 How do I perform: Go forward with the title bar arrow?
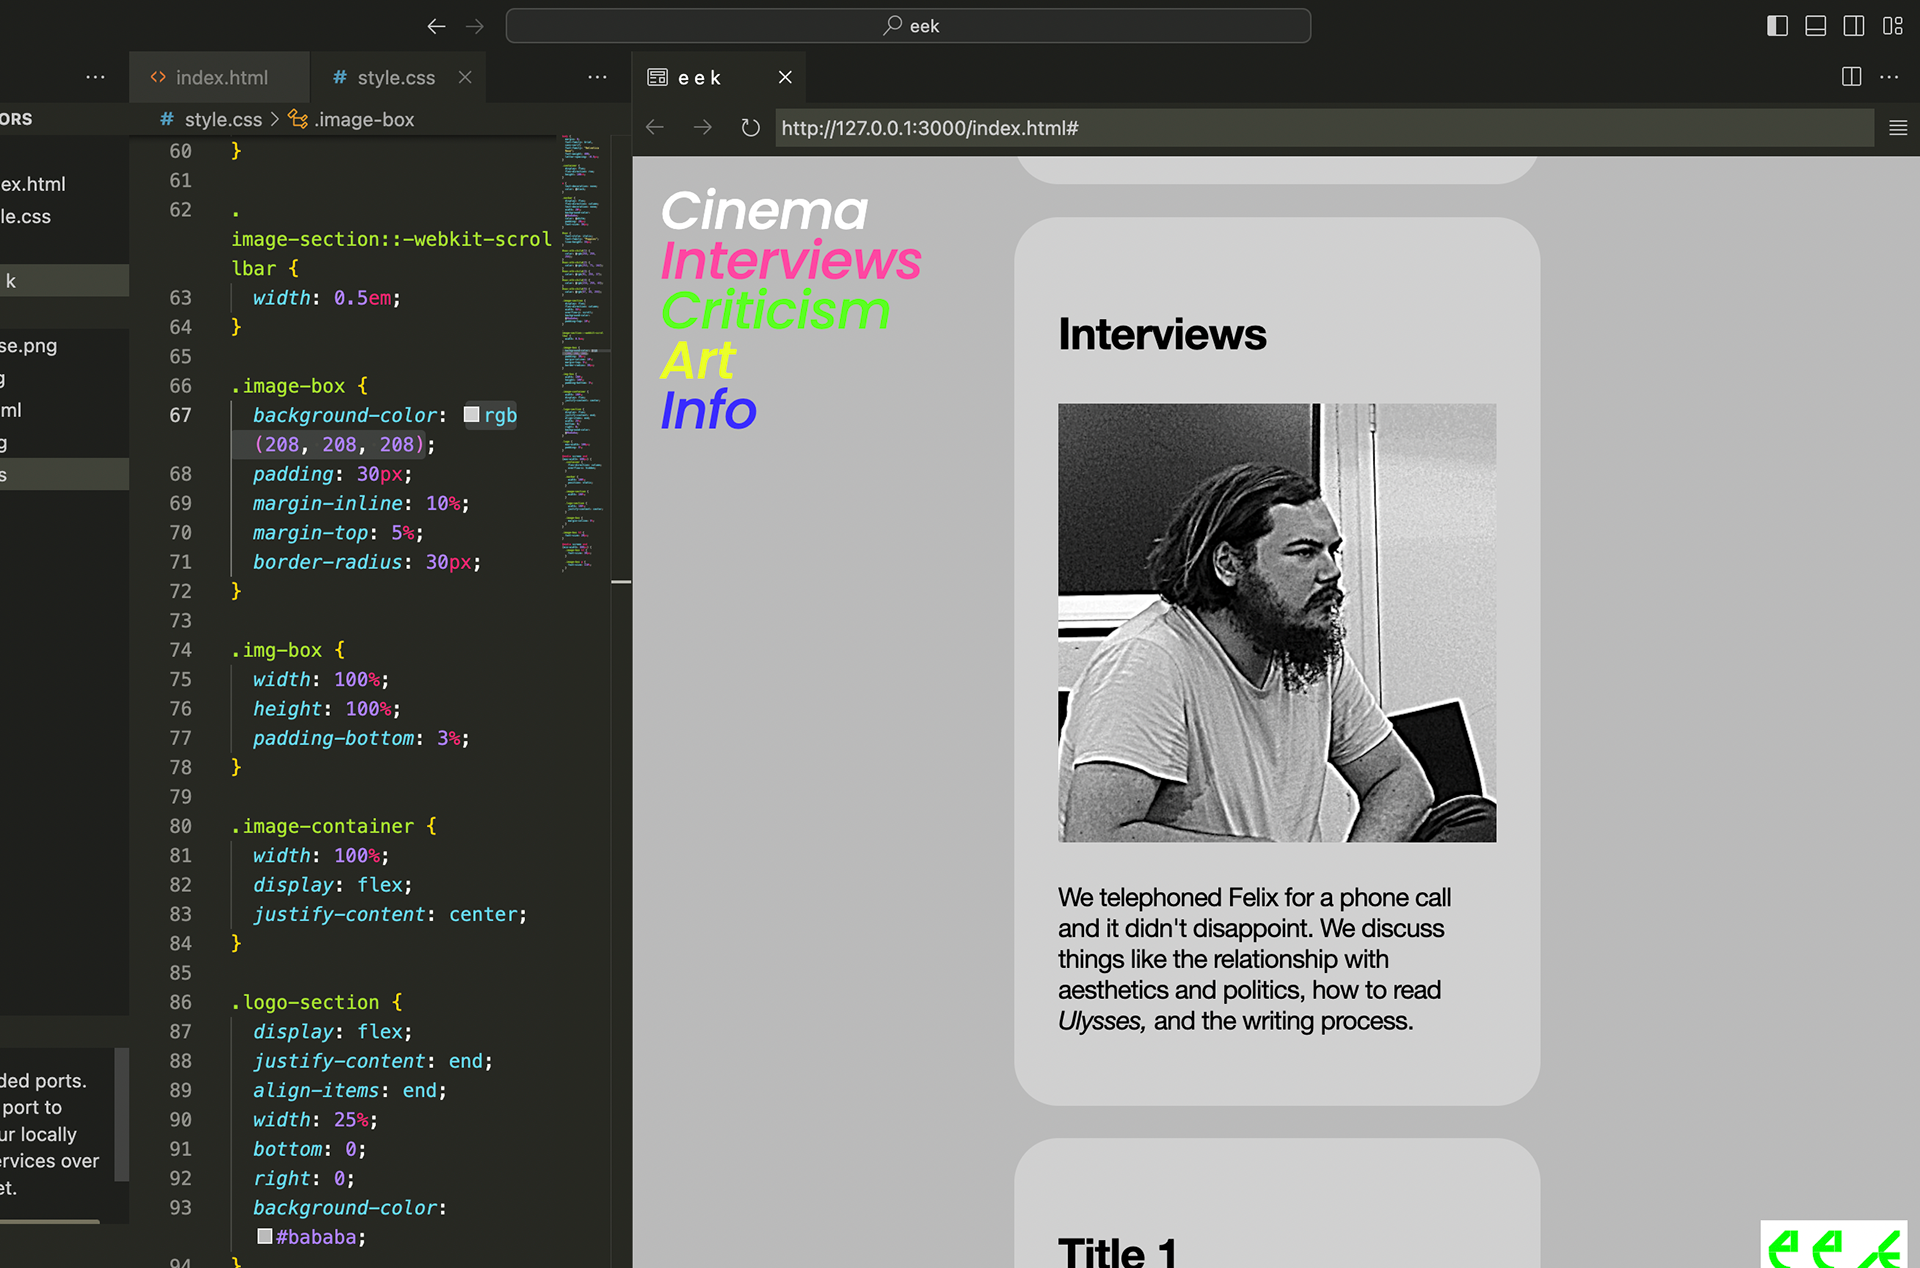click(x=475, y=26)
